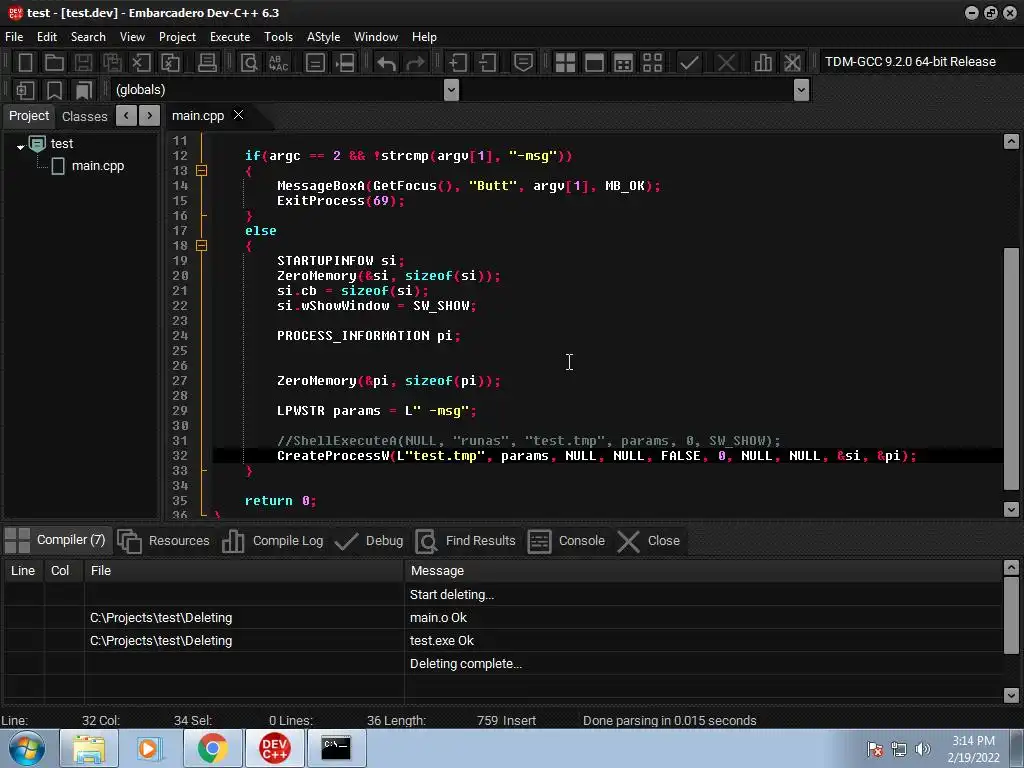Click the Save floppy-disk toolbar icon
Viewport: 1024px width, 768px height.
tap(84, 63)
